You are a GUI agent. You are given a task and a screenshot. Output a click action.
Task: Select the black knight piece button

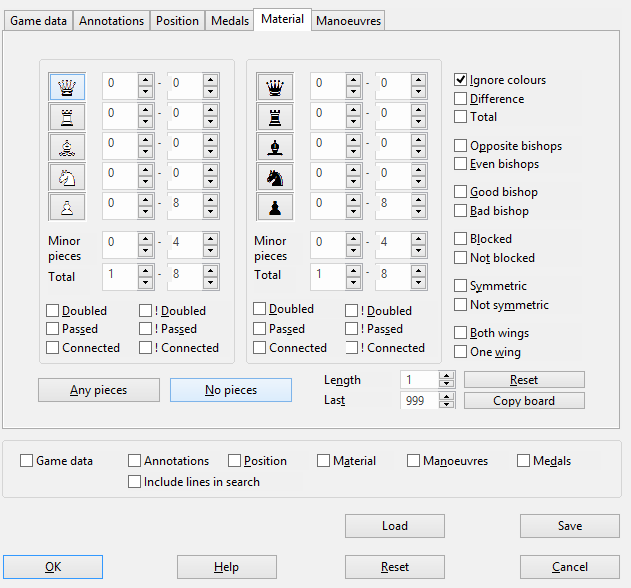click(x=275, y=177)
